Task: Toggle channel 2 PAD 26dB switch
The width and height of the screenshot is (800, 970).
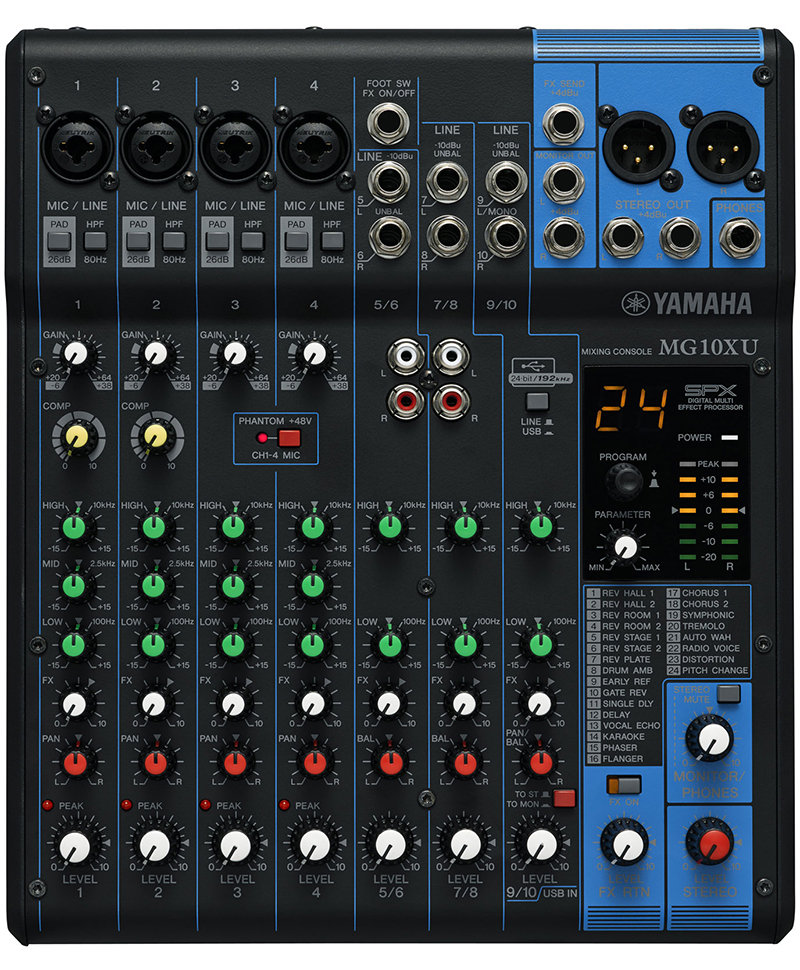Action: pyautogui.click(x=138, y=242)
